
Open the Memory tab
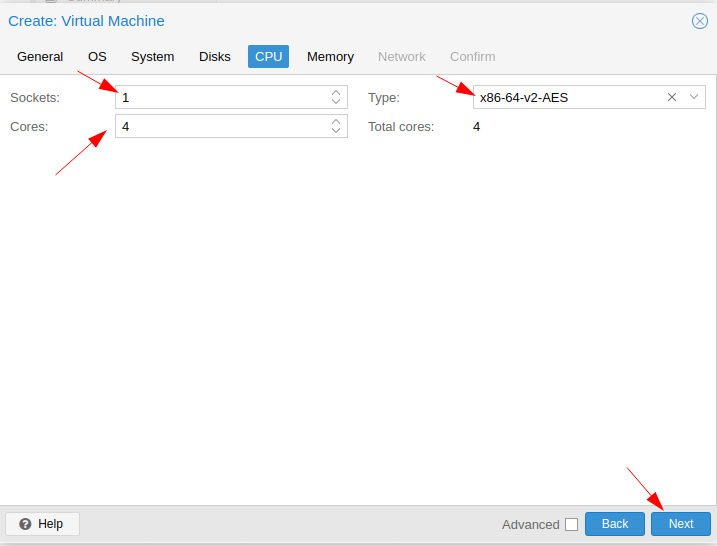(x=330, y=57)
